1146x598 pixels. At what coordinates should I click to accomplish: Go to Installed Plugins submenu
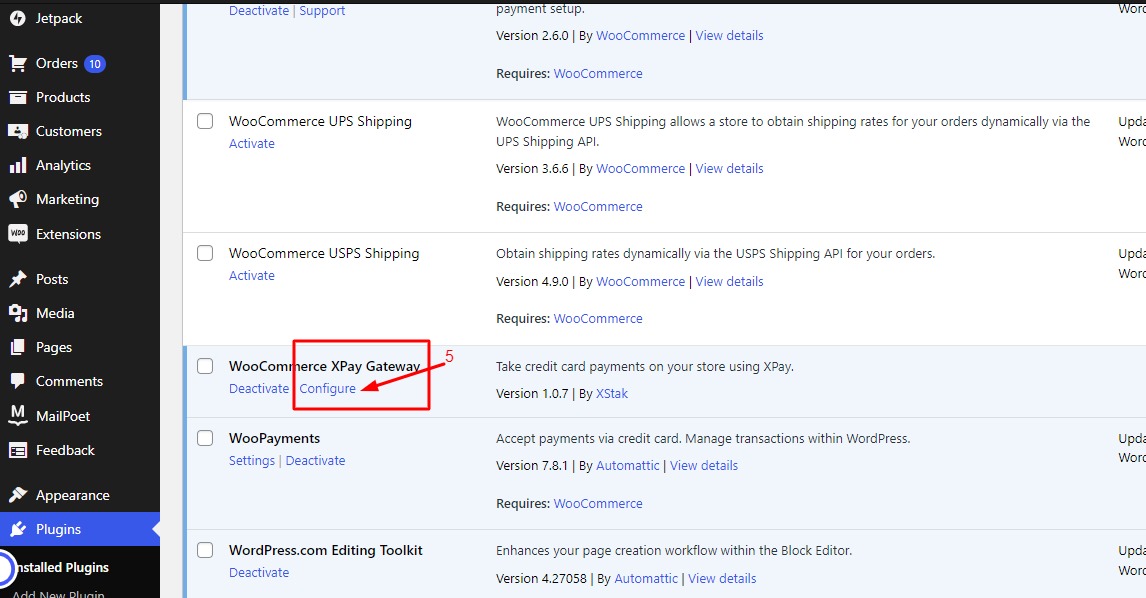point(61,567)
